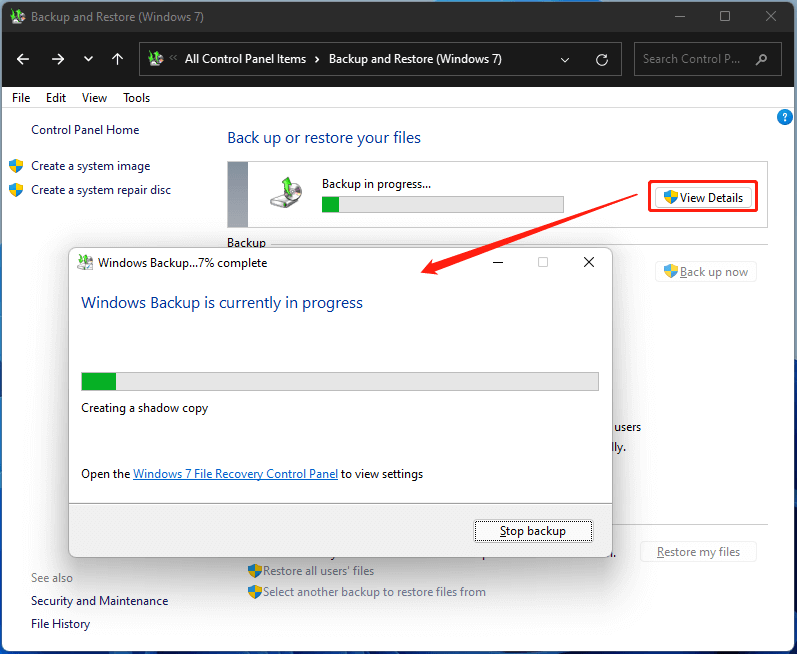Click the refresh icon in address bar
The height and width of the screenshot is (654, 797).
point(601,59)
